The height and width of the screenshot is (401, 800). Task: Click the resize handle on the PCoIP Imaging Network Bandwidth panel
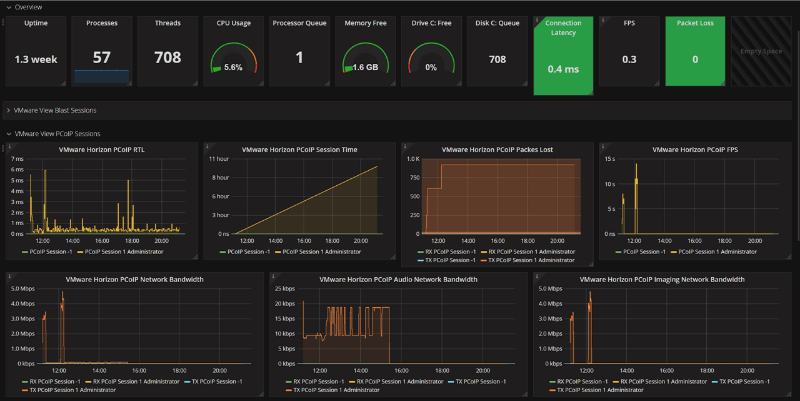(789, 394)
